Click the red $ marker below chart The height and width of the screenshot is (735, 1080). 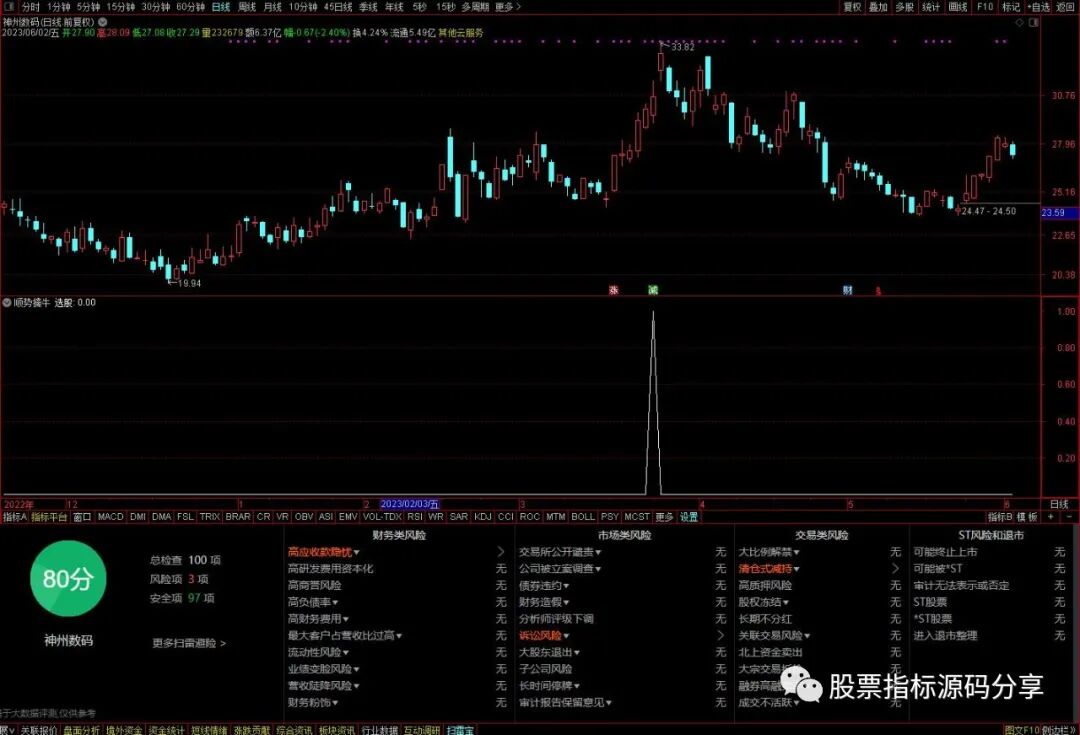pyautogui.click(x=878, y=291)
